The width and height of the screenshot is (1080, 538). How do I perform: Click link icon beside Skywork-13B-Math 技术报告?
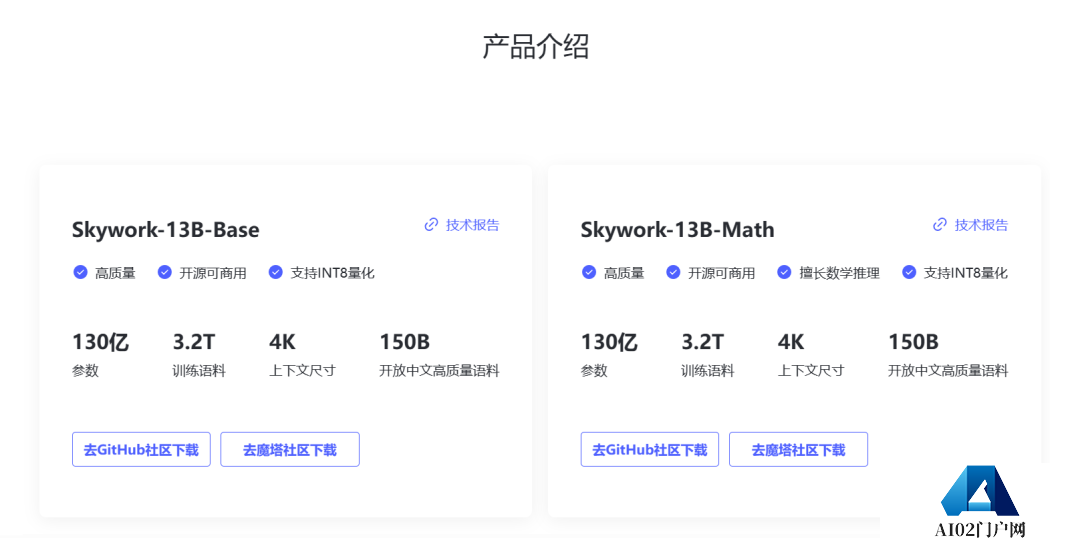[939, 225]
